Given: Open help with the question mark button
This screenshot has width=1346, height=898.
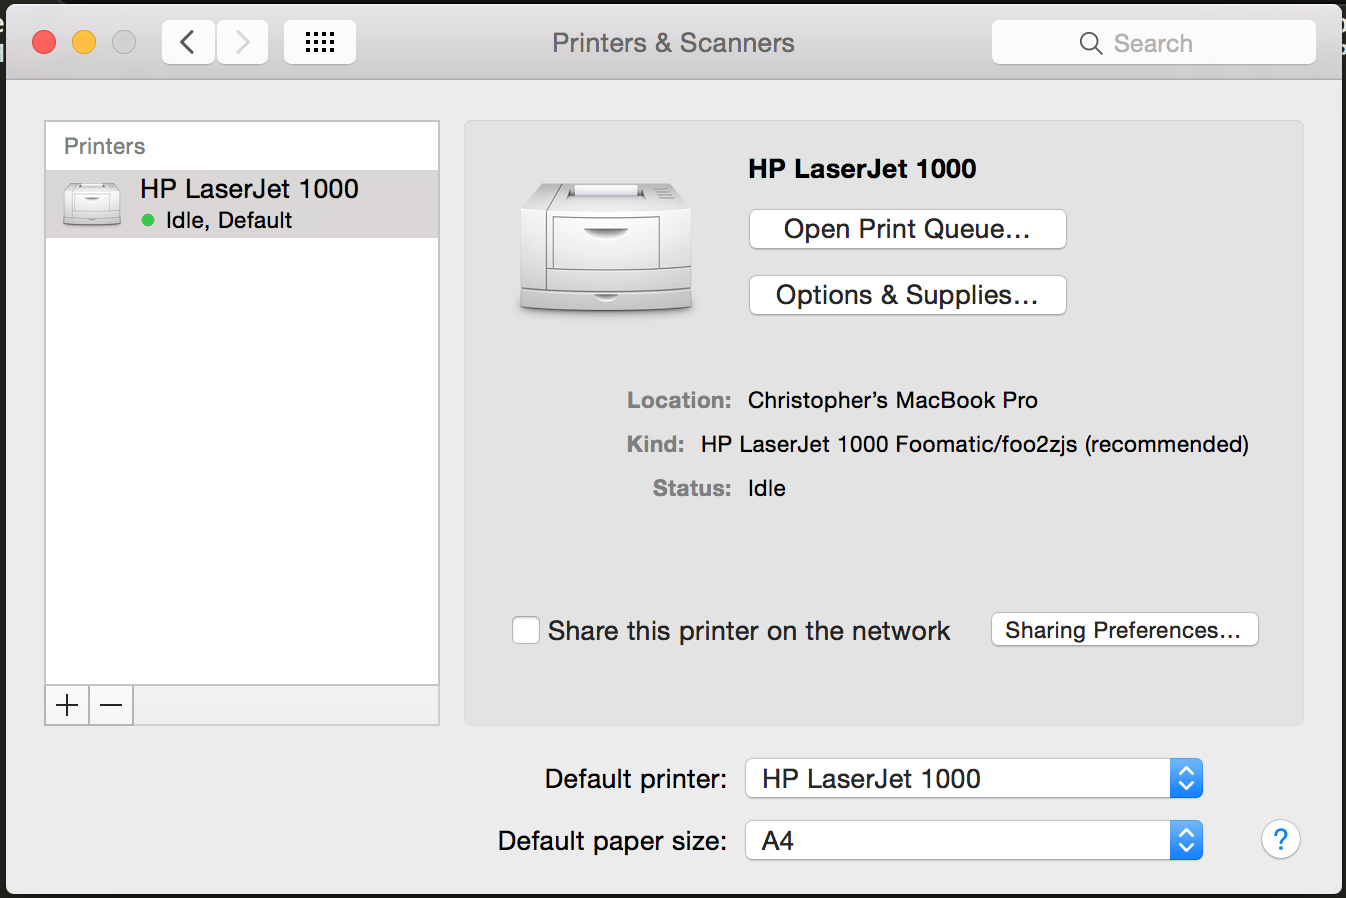Looking at the screenshot, I should click(x=1281, y=839).
